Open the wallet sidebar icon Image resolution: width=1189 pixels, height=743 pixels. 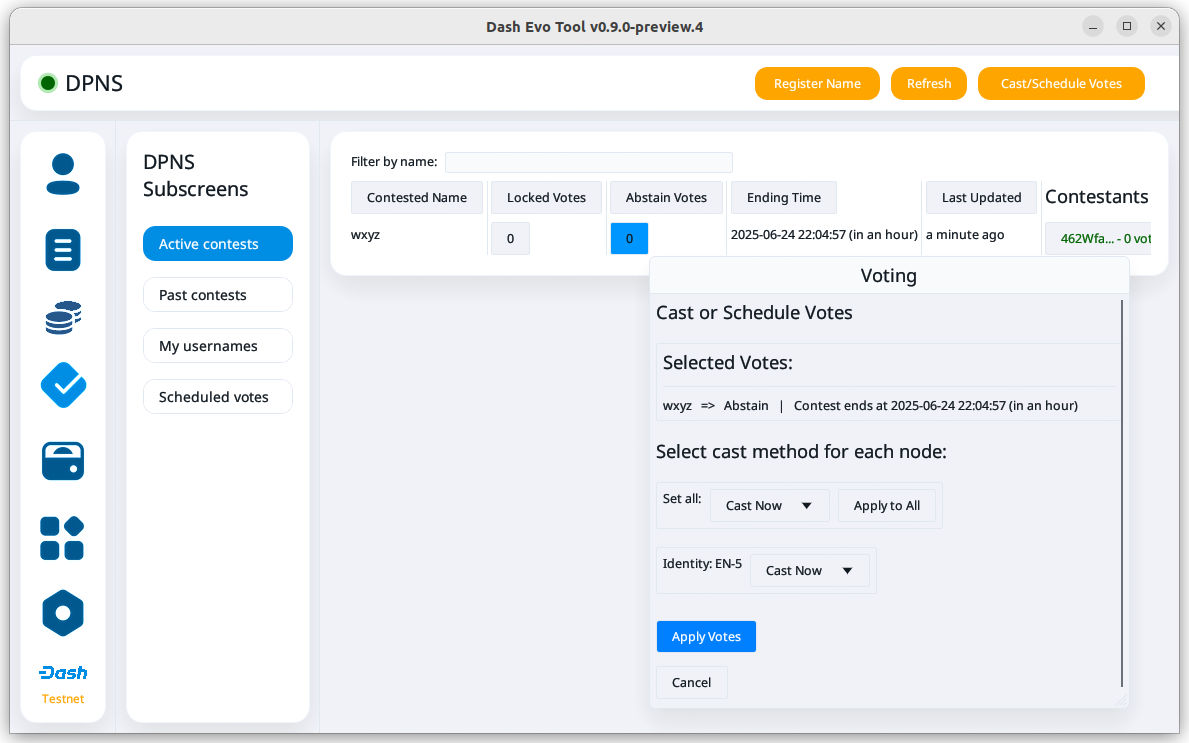(x=63, y=461)
